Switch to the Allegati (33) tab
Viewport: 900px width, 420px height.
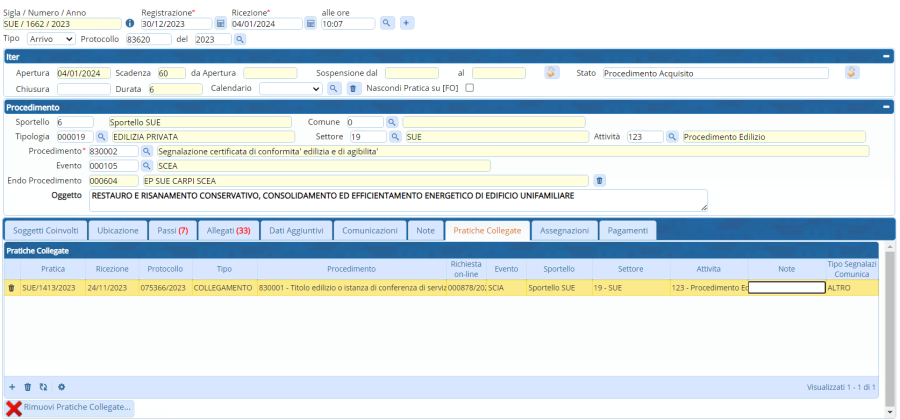[229, 230]
